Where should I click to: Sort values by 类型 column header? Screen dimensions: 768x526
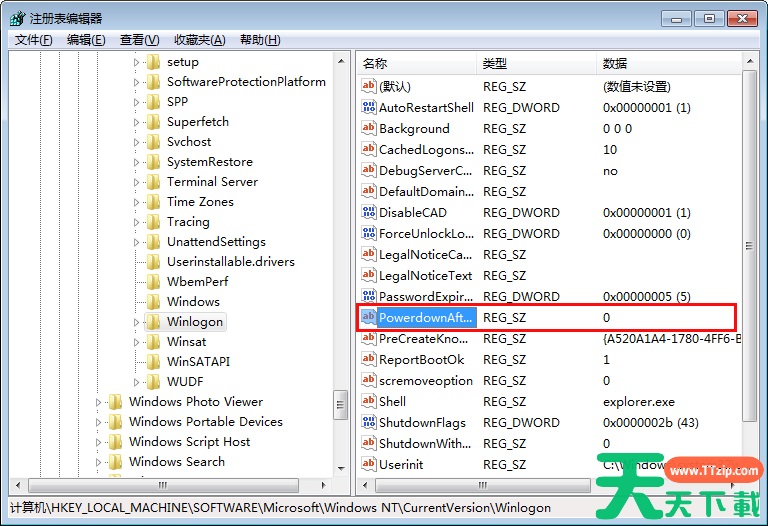[x=536, y=64]
